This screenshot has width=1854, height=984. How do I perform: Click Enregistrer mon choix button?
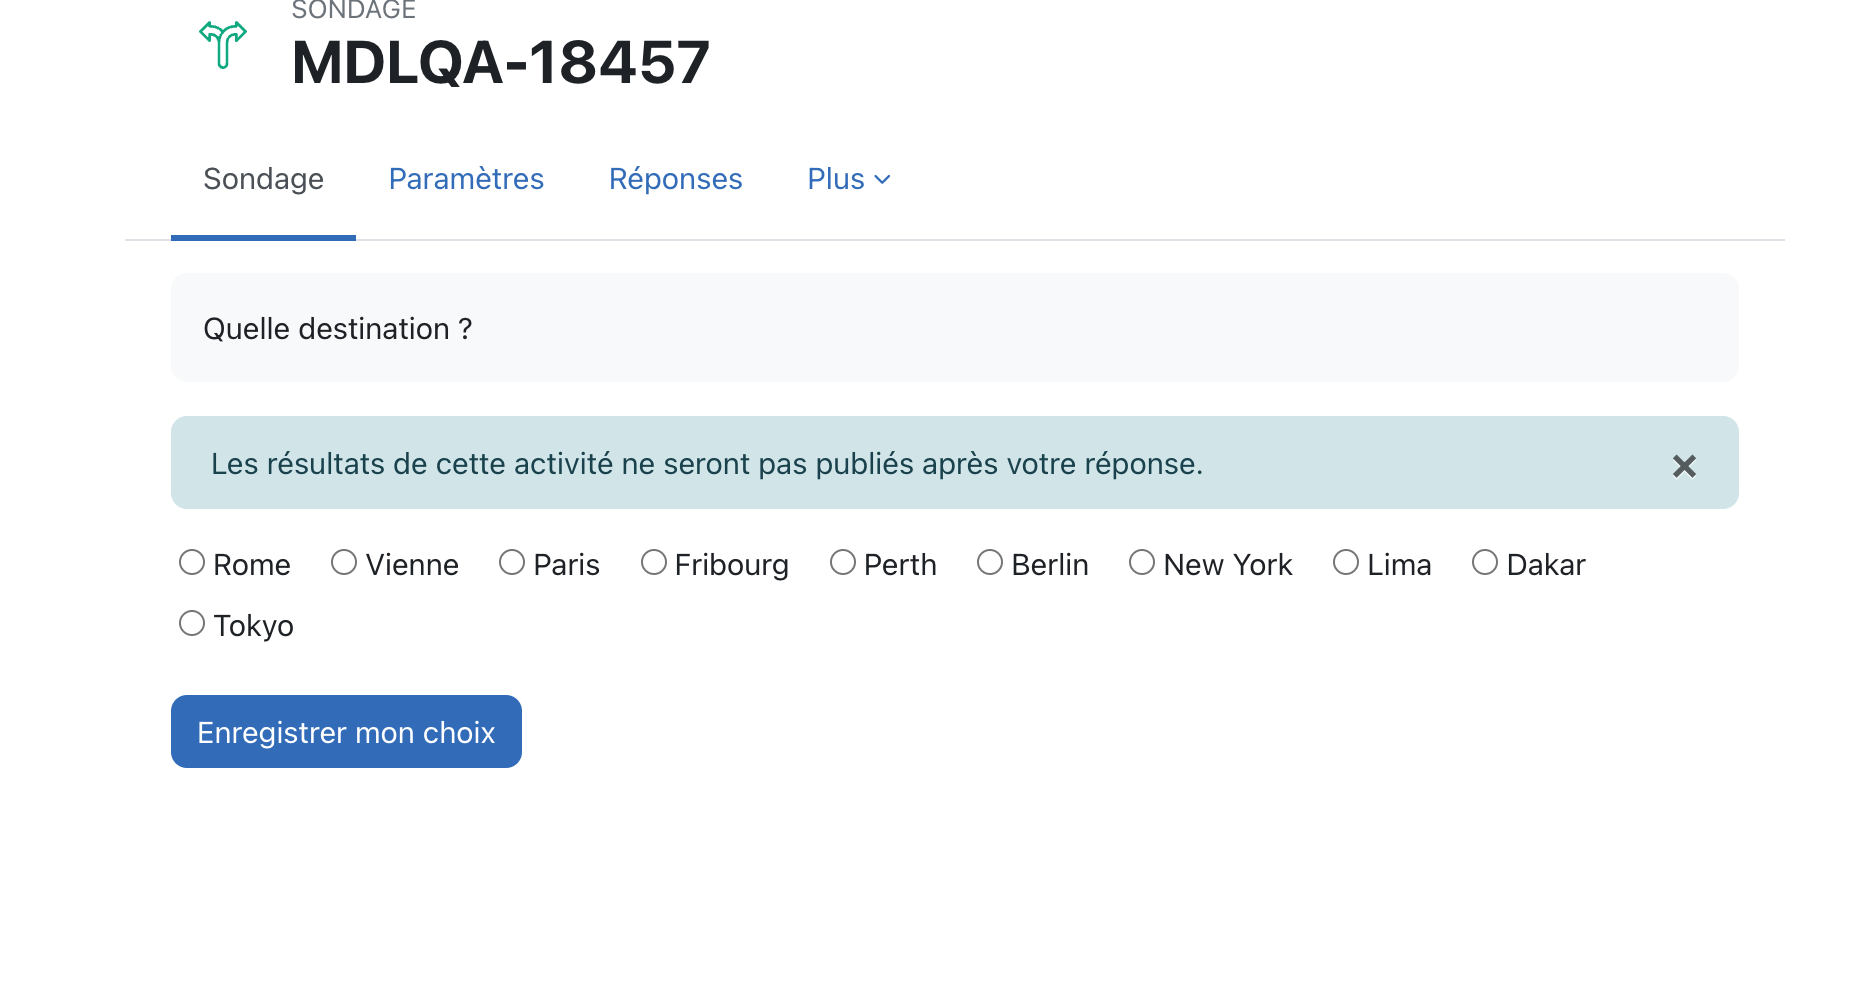pyautogui.click(x=346, y=732)
